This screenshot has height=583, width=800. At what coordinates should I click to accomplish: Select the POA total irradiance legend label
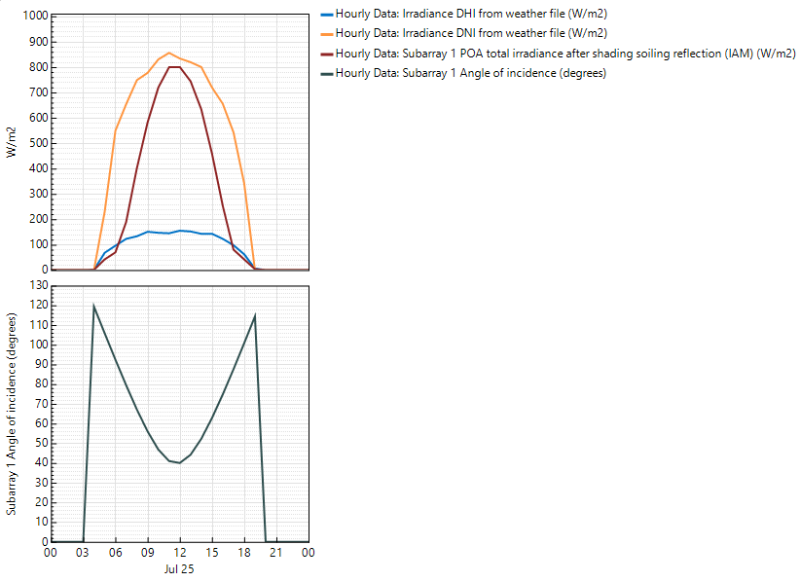coord(565,54)
